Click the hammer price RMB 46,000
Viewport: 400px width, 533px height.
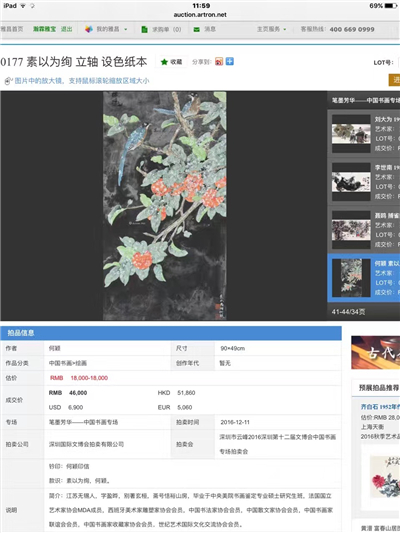(68, 393)
